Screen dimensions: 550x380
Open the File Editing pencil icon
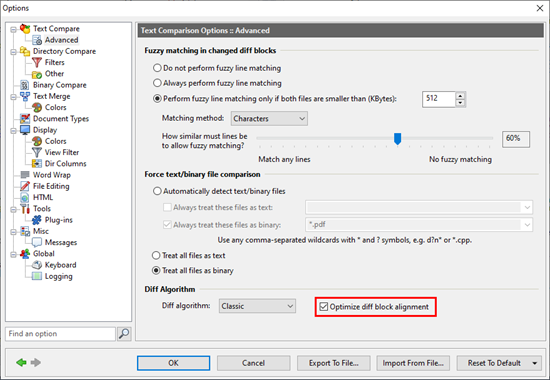25,186
